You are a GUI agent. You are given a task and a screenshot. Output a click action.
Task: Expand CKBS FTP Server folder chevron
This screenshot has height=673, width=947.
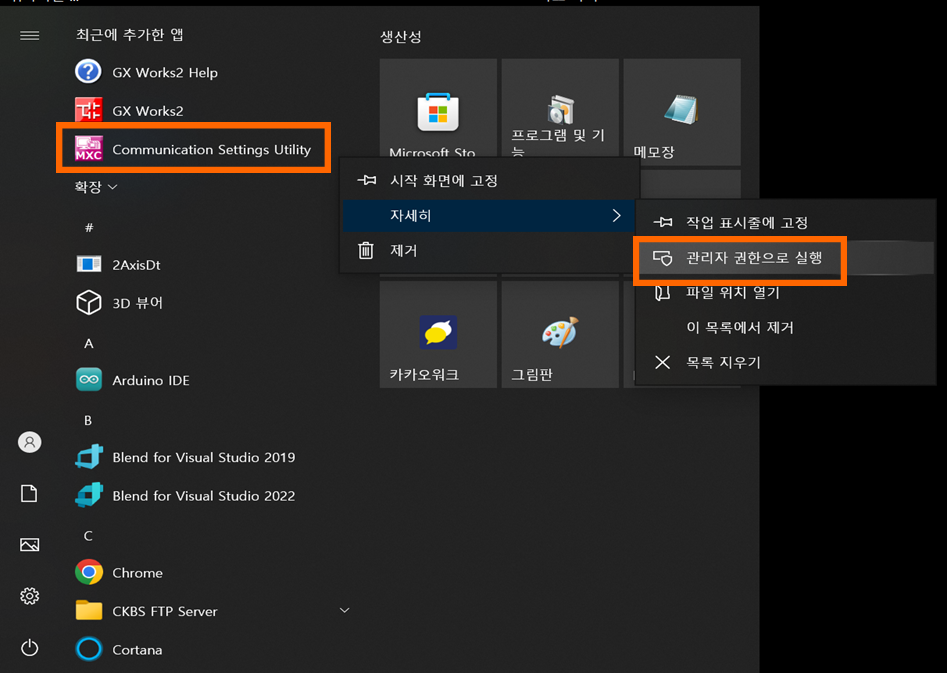point(344,610)
